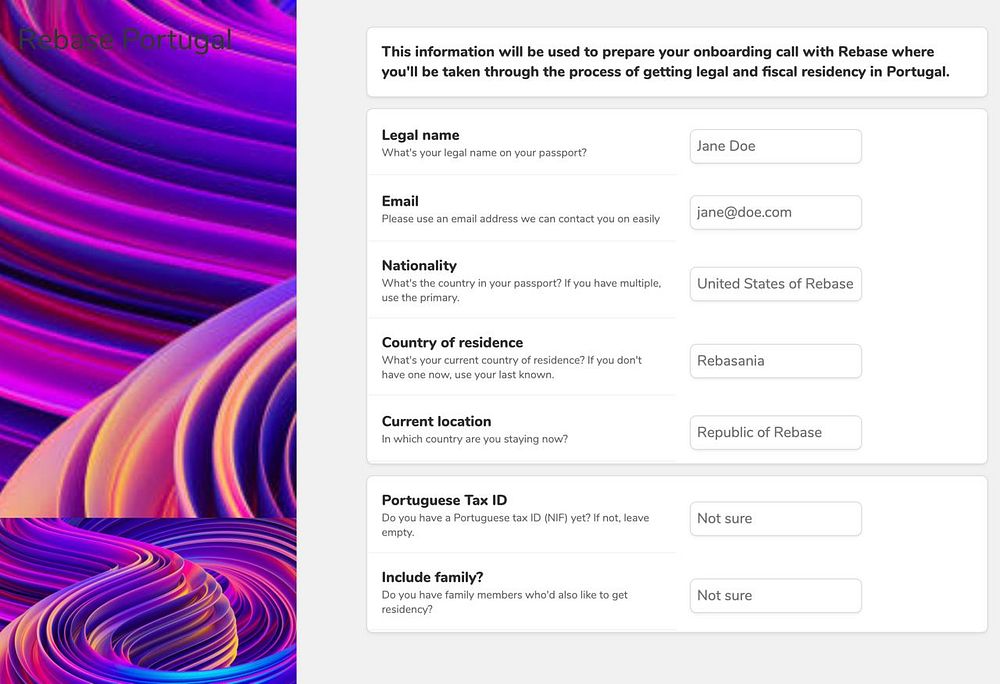Select the Nationality input field

(x=776, y=284)
